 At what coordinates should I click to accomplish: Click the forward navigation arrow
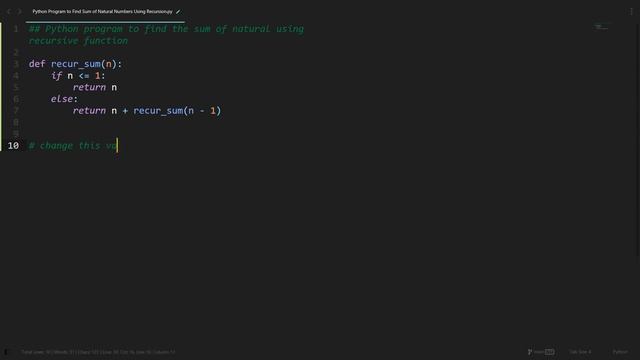tap(19, 11)
